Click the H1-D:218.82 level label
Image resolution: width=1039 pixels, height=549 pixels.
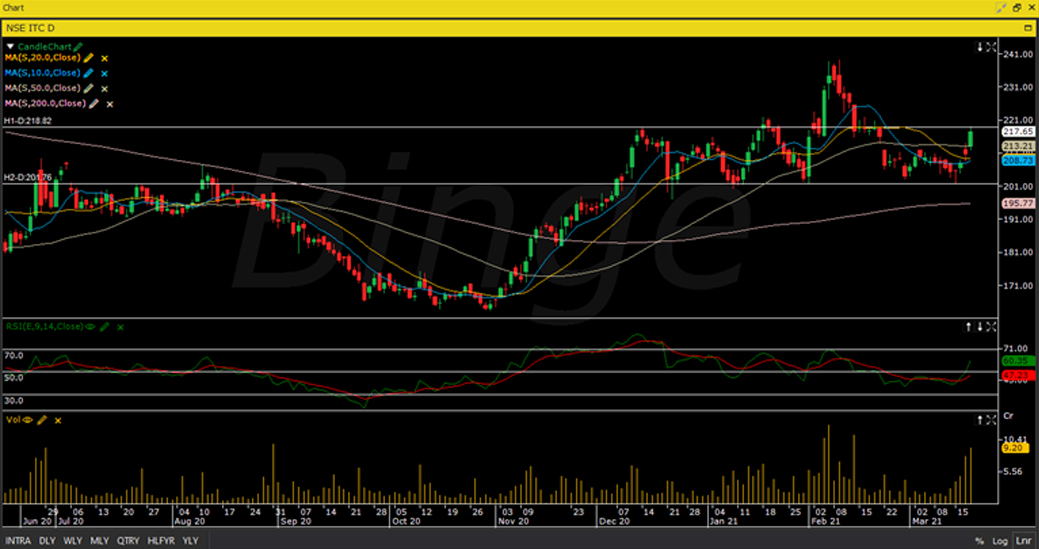pyautogui.click(x=28, y=121)
